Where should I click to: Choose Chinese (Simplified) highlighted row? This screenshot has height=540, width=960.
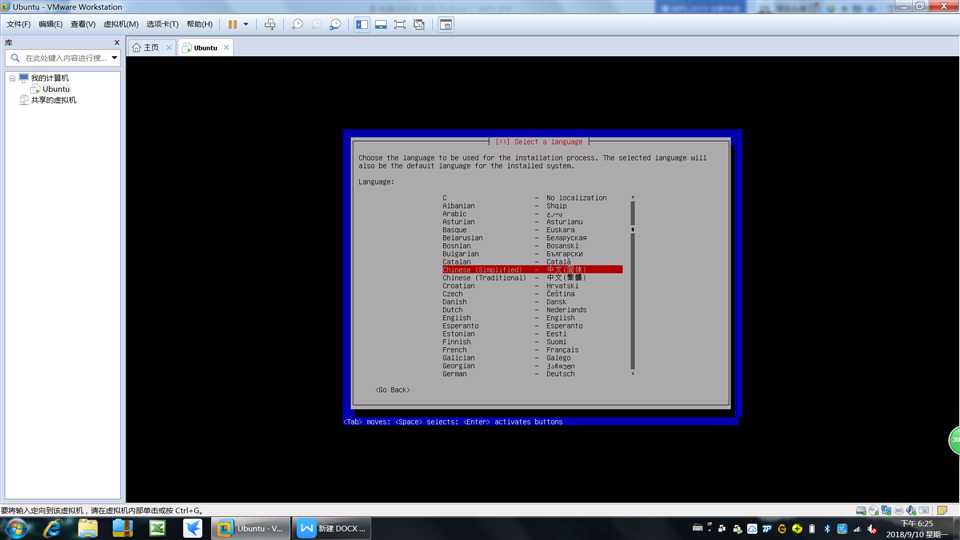pyautogui.click(x=532, y=270)
